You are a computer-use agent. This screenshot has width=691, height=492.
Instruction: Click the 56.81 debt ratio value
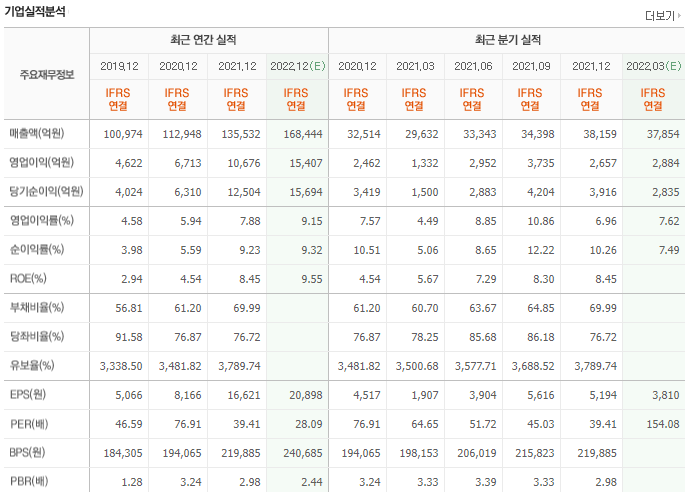pyautogui.click(x=129, y=308)
